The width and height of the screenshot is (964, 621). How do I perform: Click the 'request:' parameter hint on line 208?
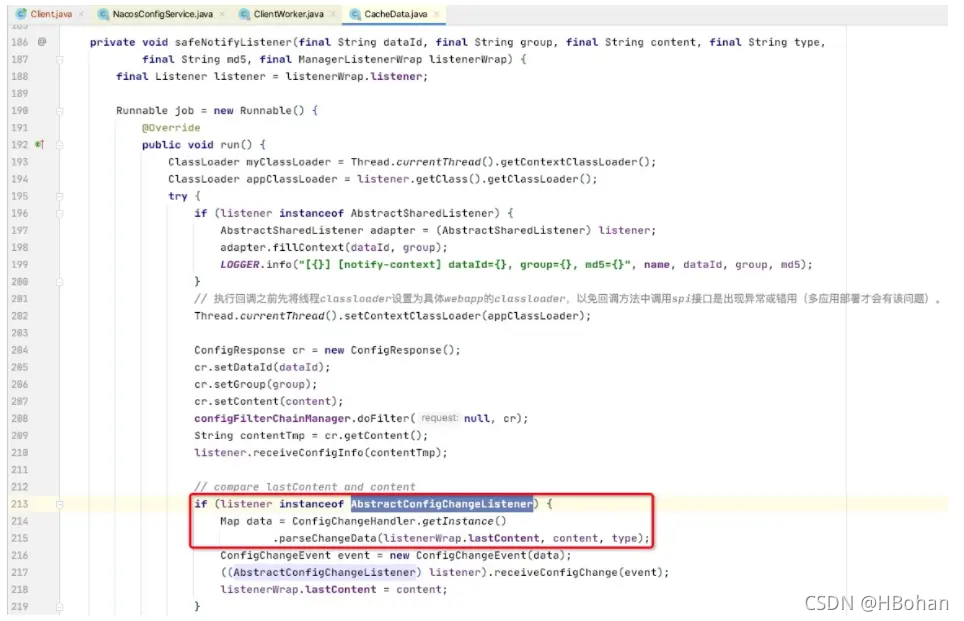[439, 418]
